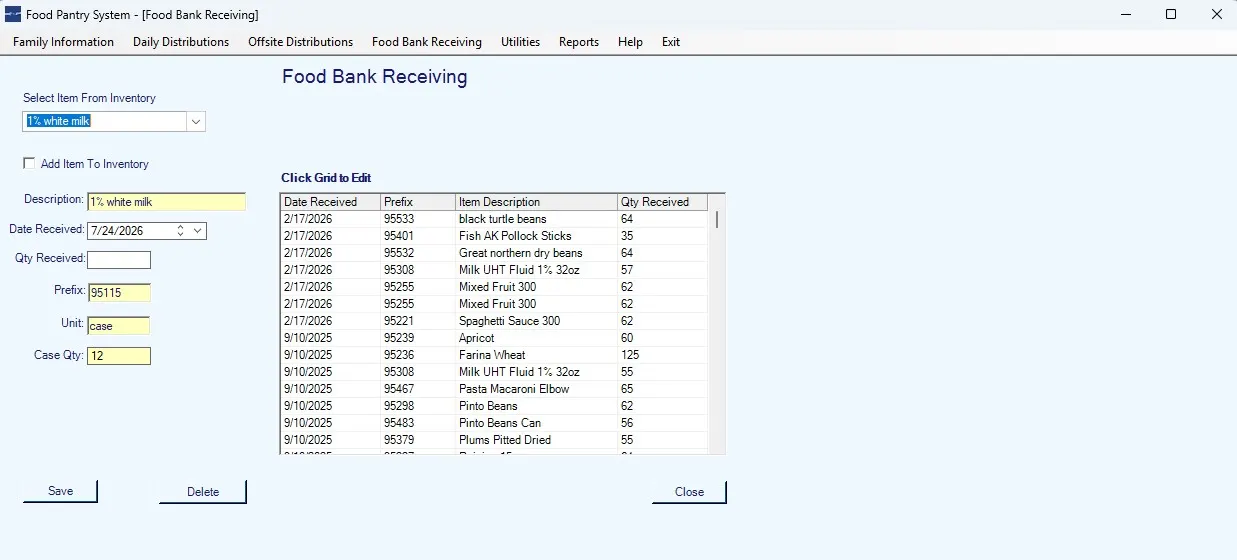Expand the Select Item From Inventory dropdown
This screenshot has height=560, width=1237.
[196, 121]
